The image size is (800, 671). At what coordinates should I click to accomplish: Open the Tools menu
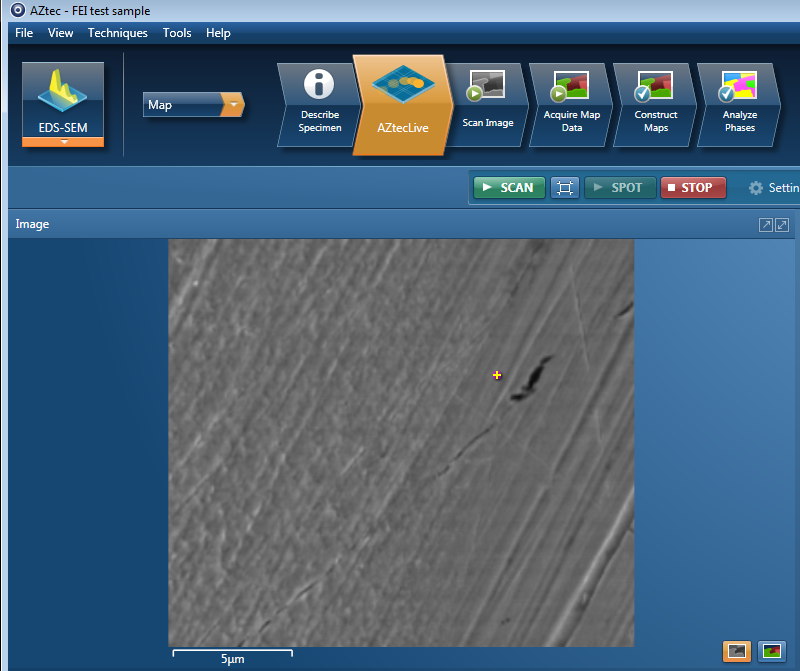[177, 33]
